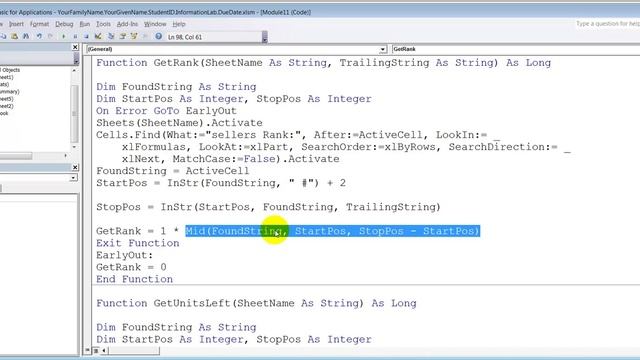This screenshot has width=640, height=360.
Task: Open the Insert menu
Action: click(16, 24)
